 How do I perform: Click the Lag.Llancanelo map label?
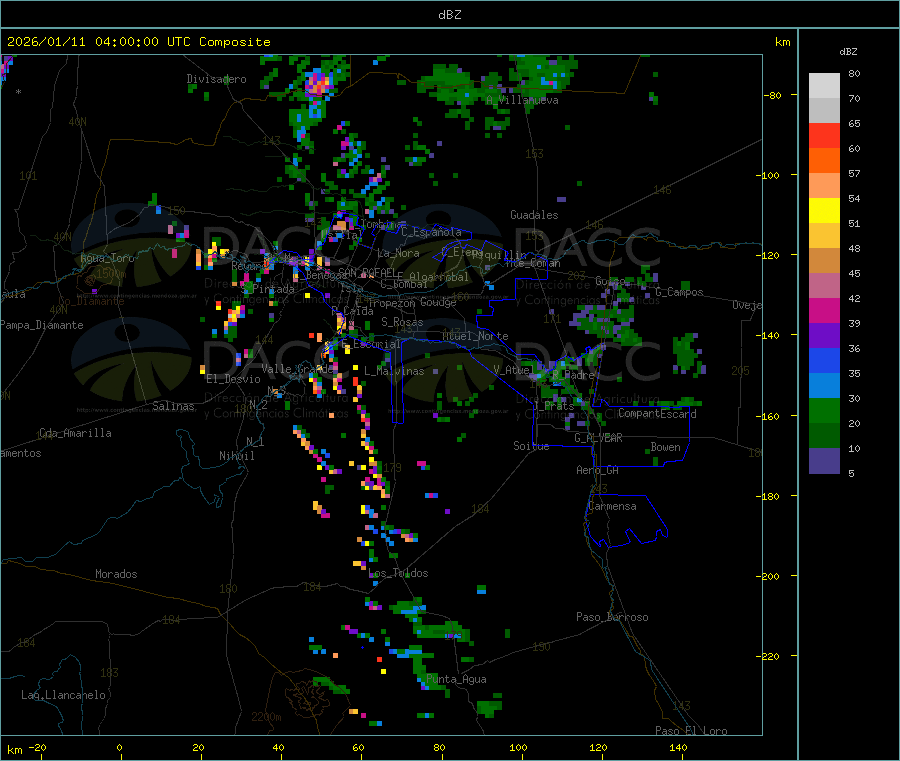pyautogui.click(x=64, y=695)
